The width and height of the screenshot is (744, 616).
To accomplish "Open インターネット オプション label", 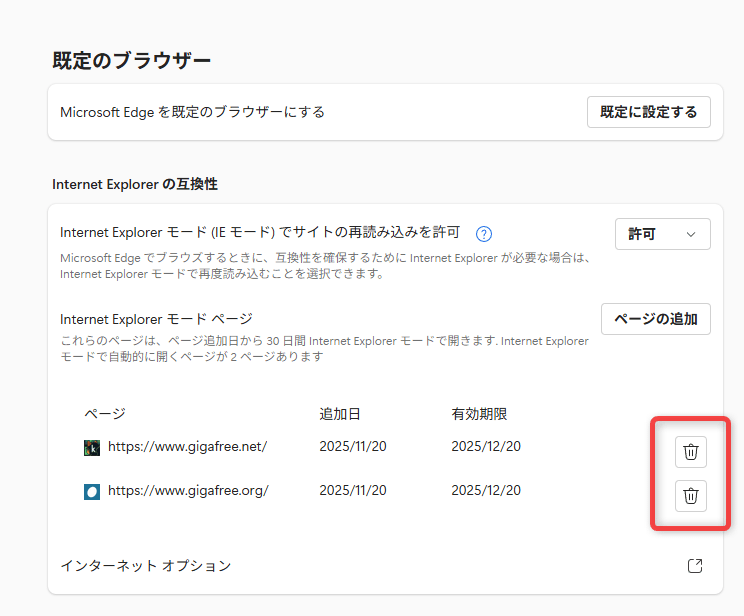I will coord(146,566).
